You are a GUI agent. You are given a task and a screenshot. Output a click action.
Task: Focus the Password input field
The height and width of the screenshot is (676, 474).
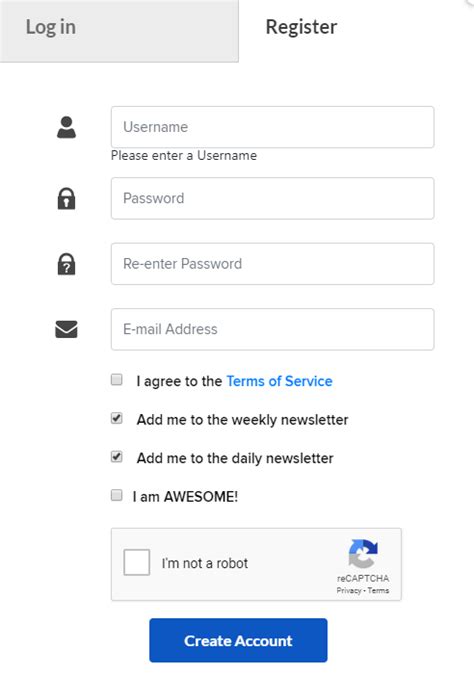(272, 198)
